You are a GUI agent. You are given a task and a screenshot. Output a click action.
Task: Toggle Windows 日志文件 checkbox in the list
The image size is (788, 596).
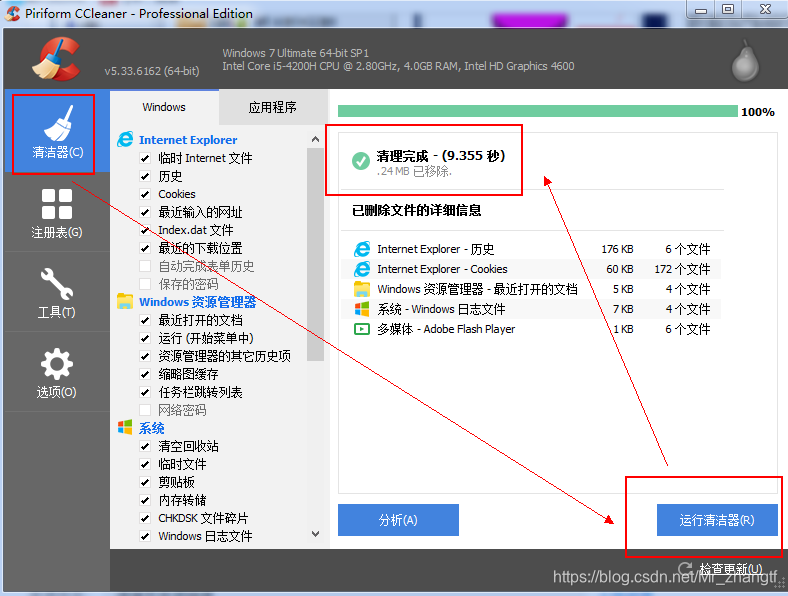click(x=145, y=536)
